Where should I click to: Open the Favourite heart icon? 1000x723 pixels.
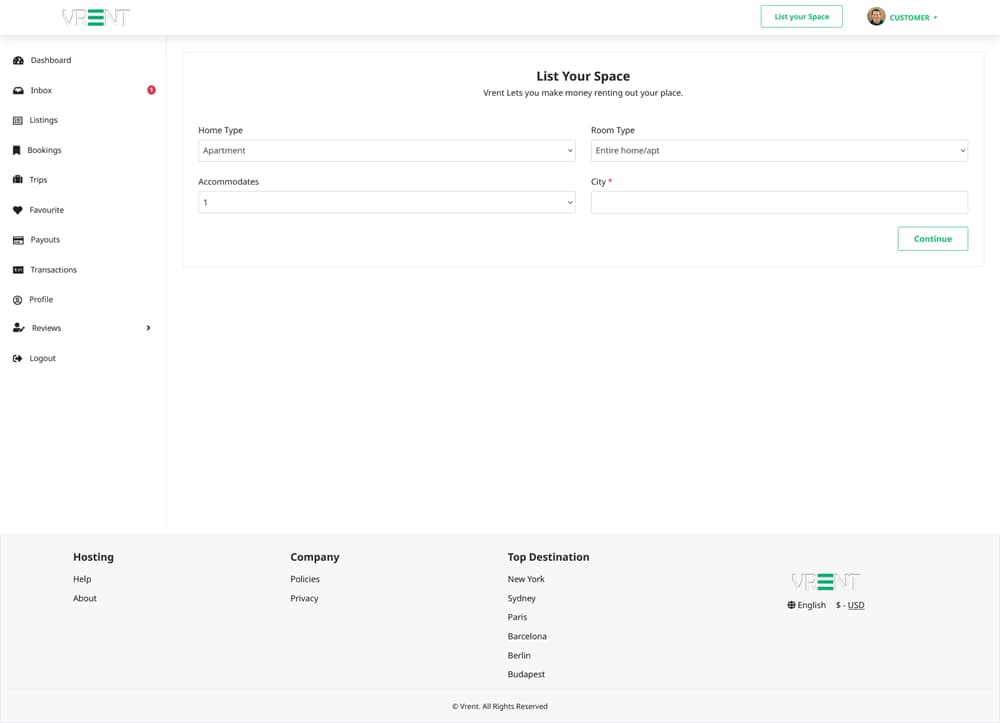[x=18, y=210]
